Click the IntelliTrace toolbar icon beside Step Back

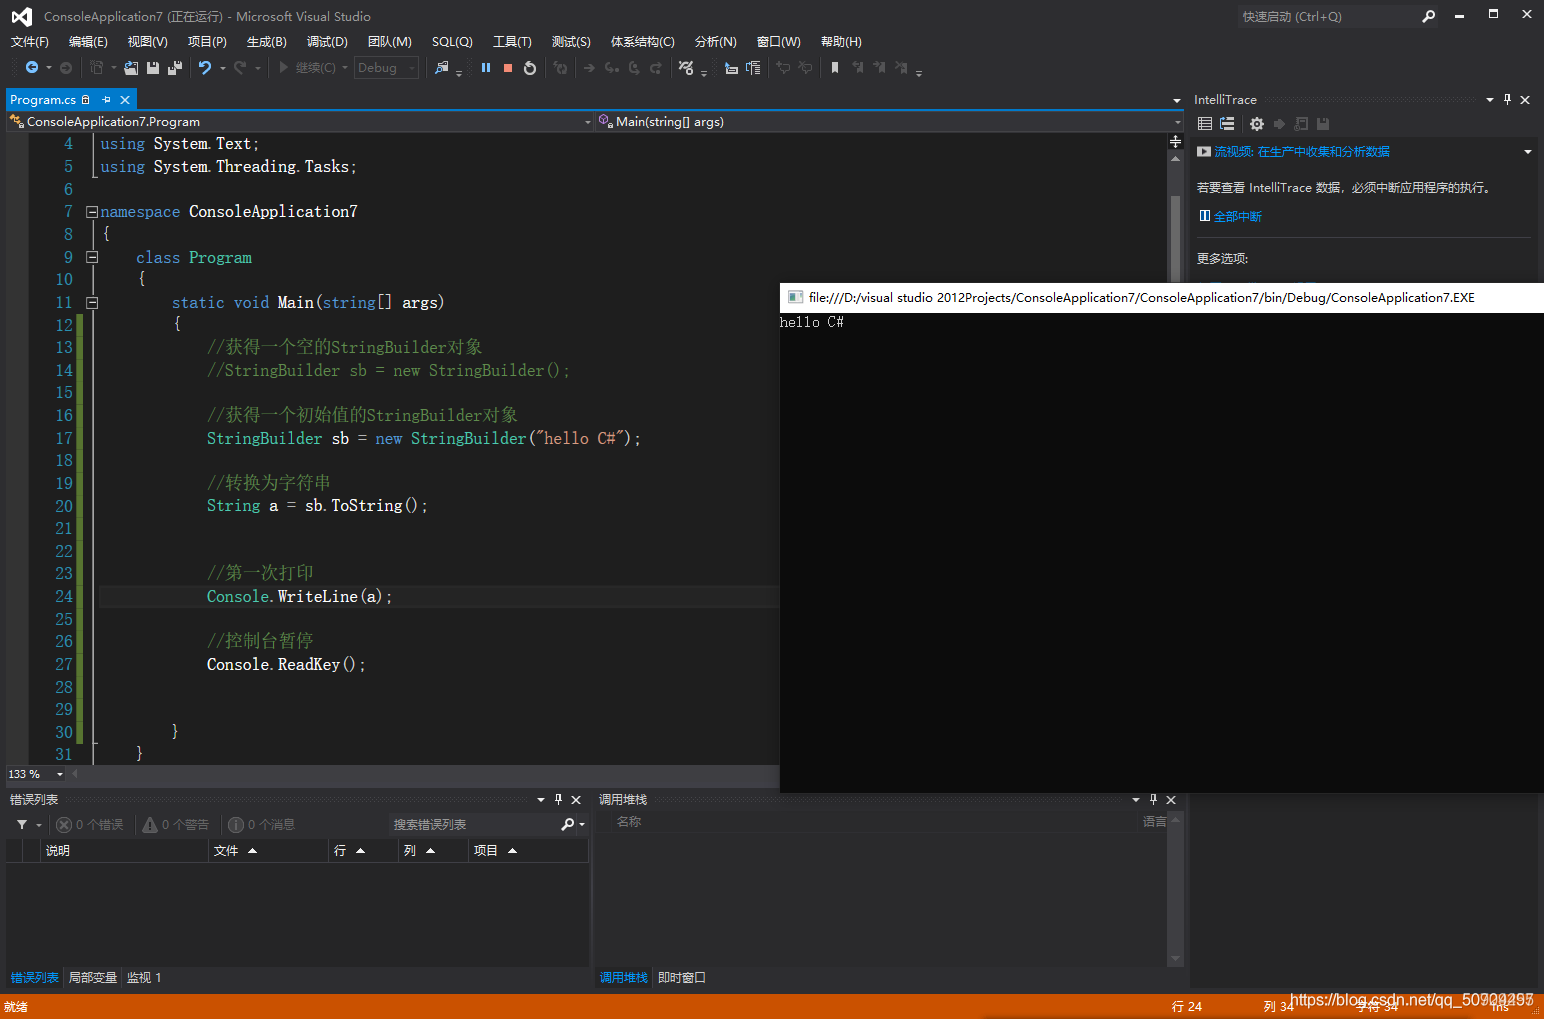point(686,68)
